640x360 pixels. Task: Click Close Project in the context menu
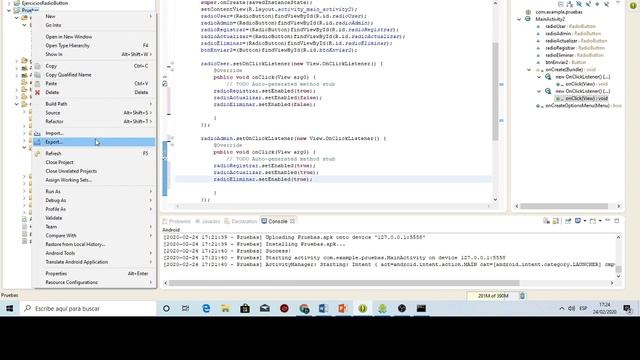(94, 162)
